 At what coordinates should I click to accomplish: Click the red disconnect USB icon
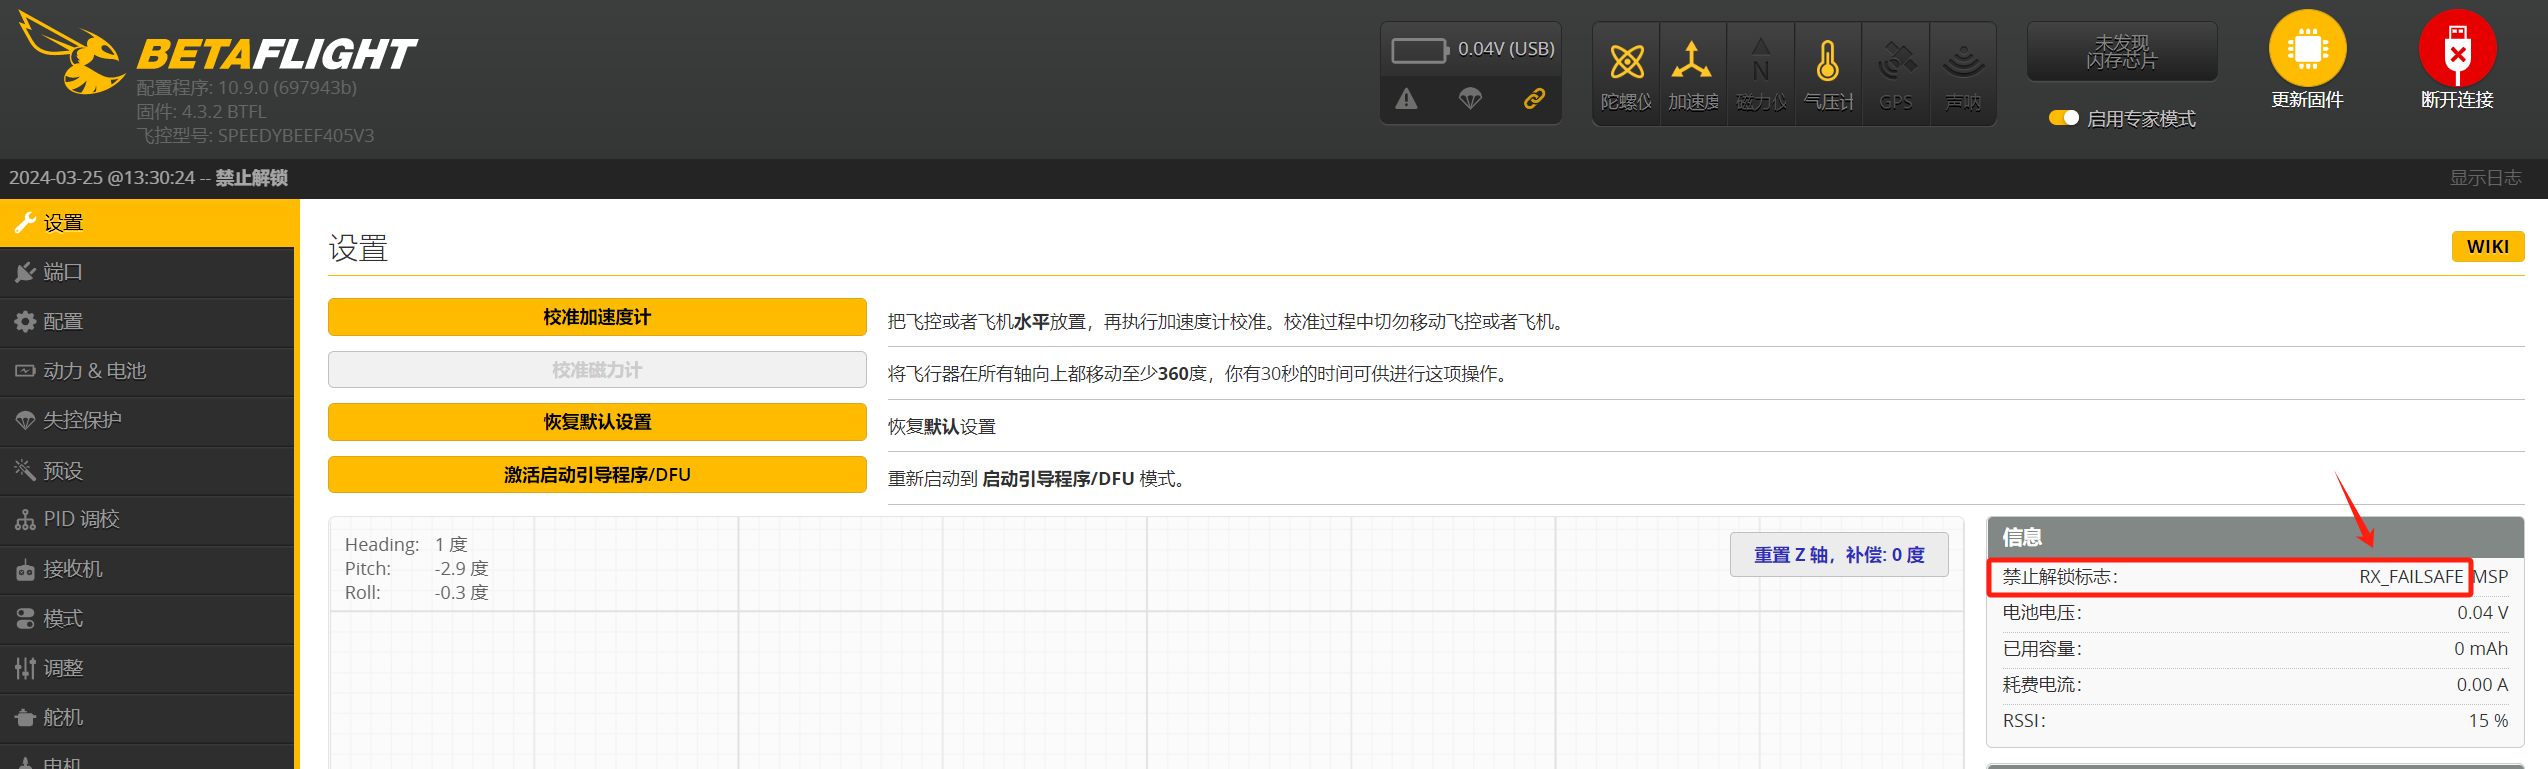2457,48
